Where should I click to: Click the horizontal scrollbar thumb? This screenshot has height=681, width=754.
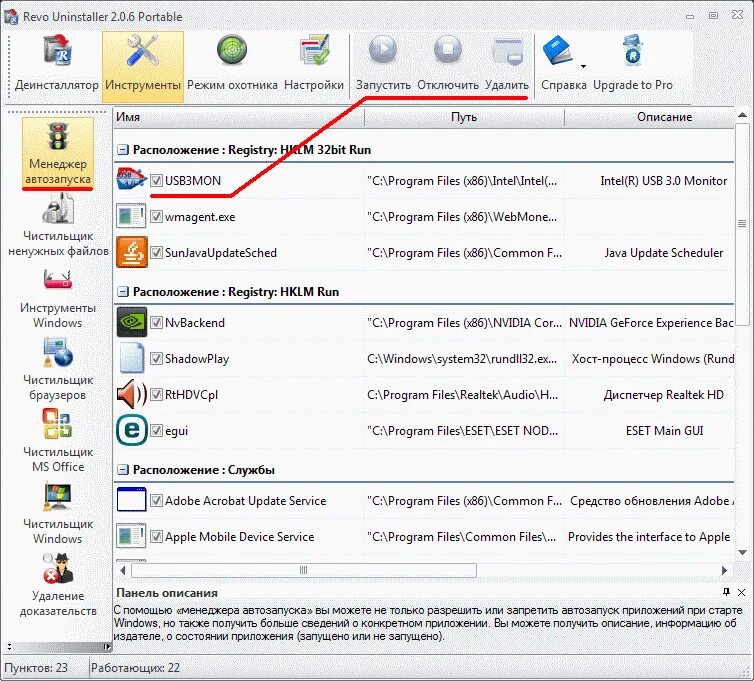(303, 570)
